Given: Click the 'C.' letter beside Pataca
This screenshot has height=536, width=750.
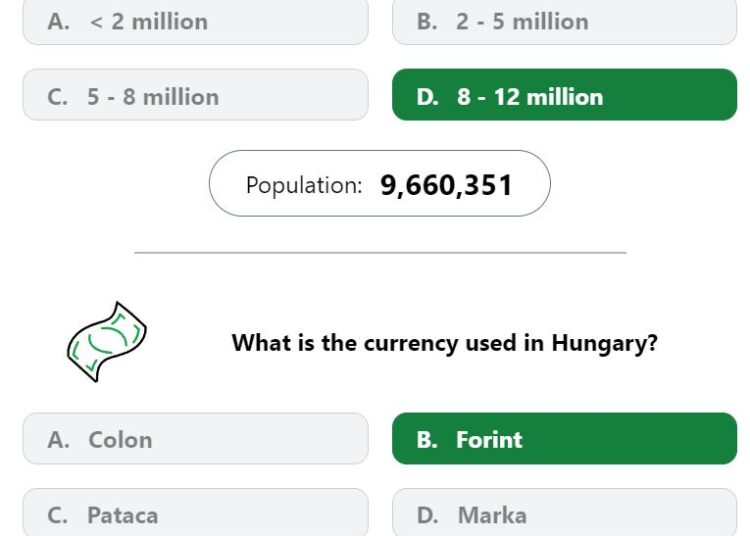Looking at the screenshot, I should click(57, 515).
